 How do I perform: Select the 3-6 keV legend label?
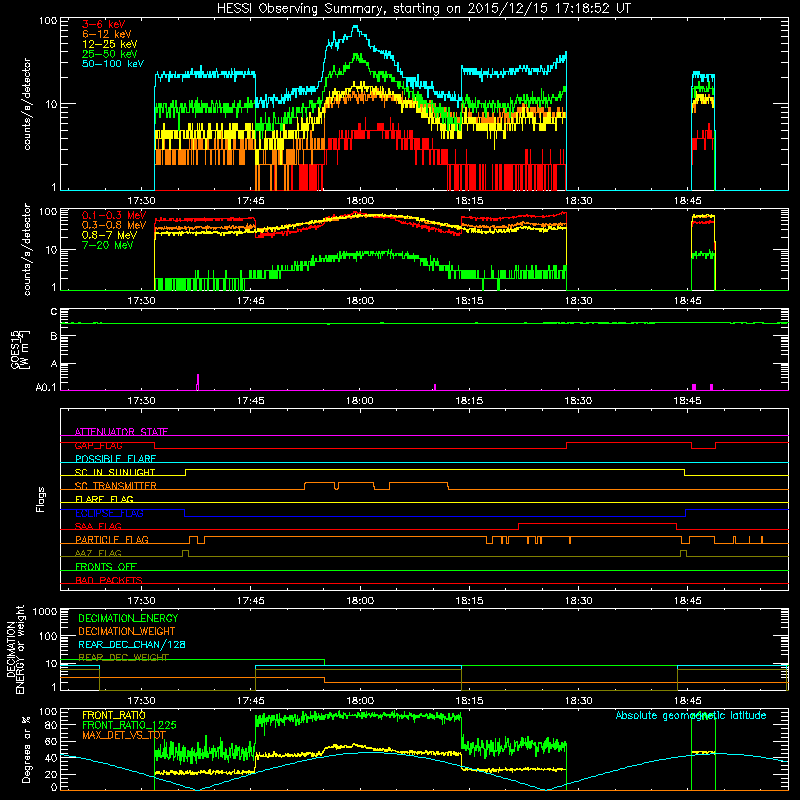point(103,24)
